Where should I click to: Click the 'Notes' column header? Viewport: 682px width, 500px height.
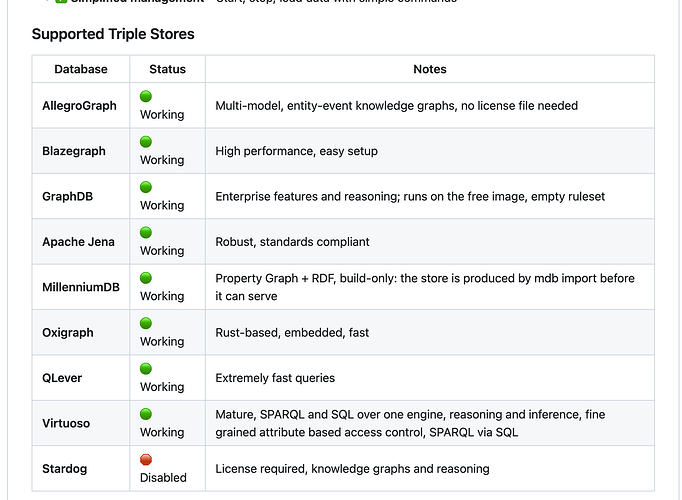pyautogui.click(x=430, y=69)
